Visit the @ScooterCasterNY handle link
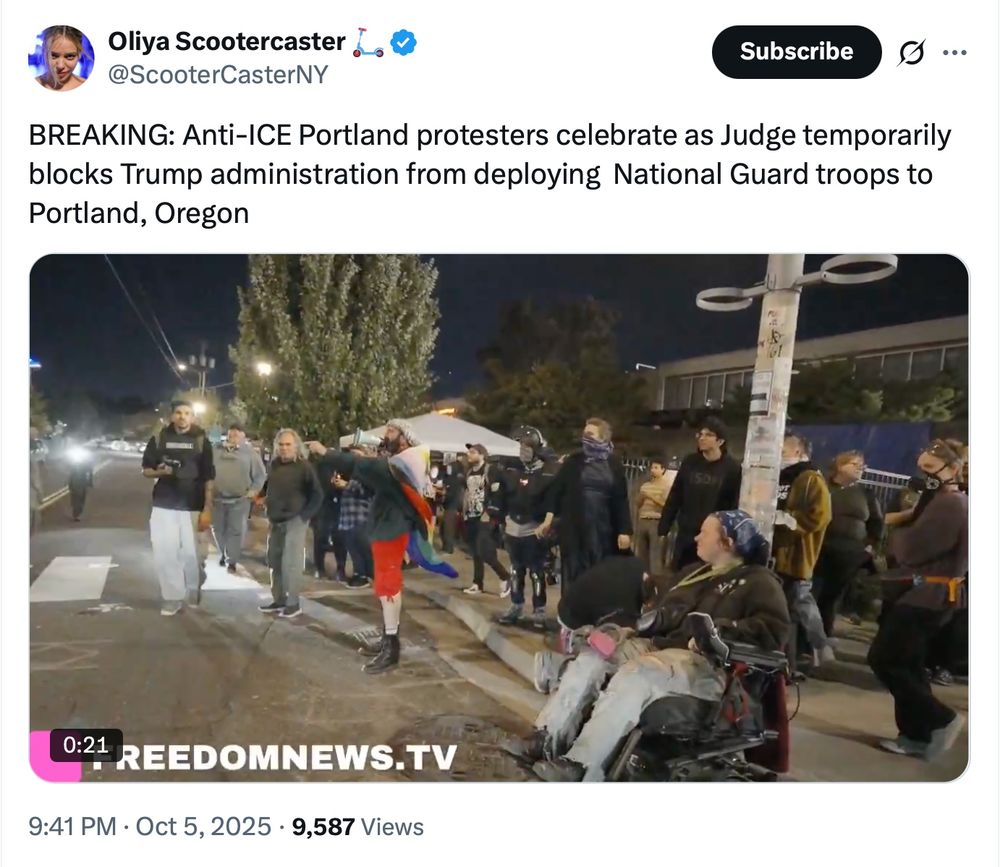 tap(218, 75)
